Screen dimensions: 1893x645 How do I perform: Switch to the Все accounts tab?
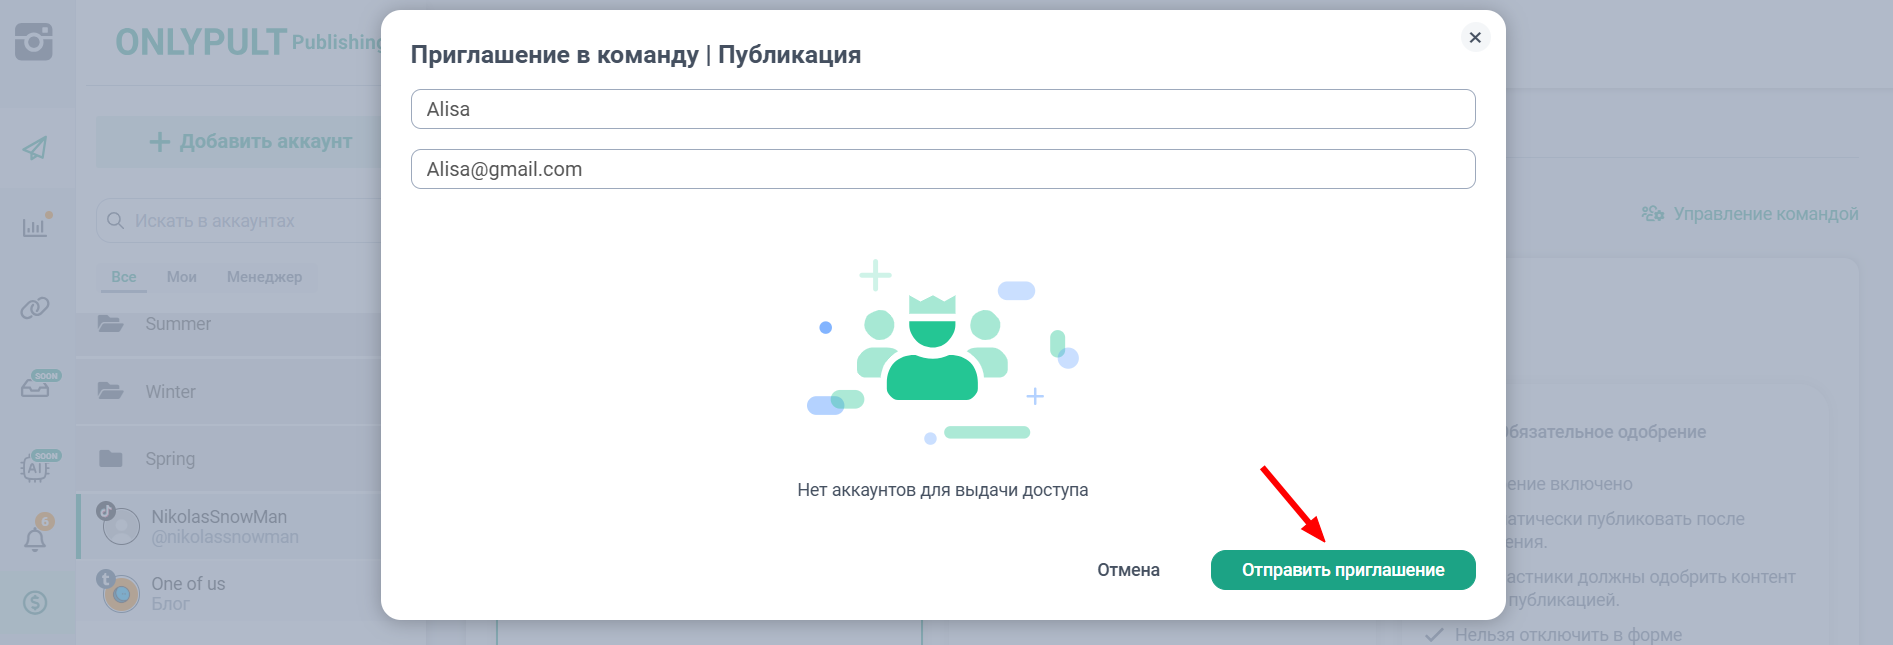pos(124,277)
